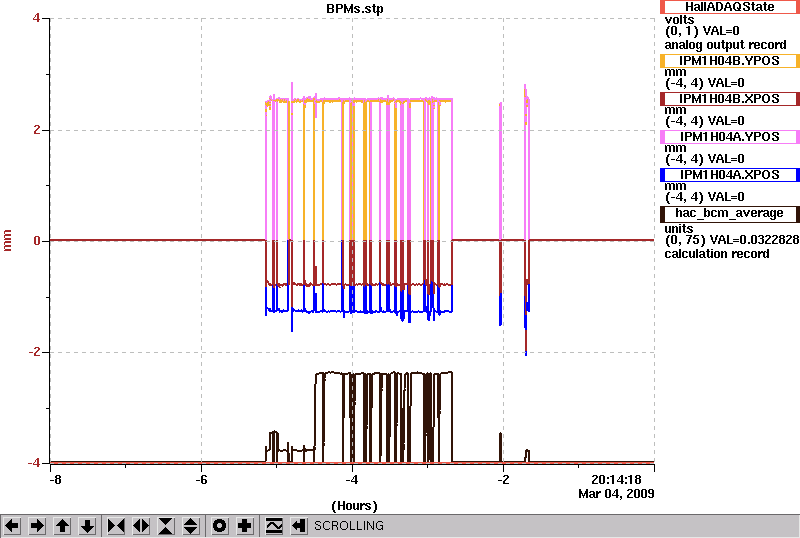
Task: Select the IPM1H04B.XPOS curve in the legend
Action: point(730,99)
